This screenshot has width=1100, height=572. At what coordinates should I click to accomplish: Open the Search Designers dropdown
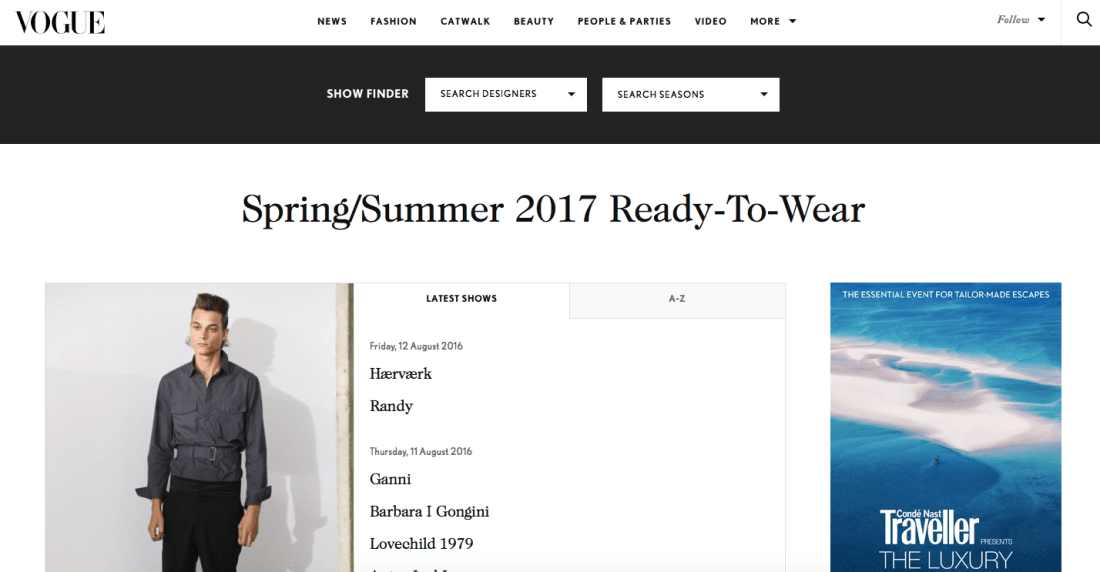(x=506, y=94)
